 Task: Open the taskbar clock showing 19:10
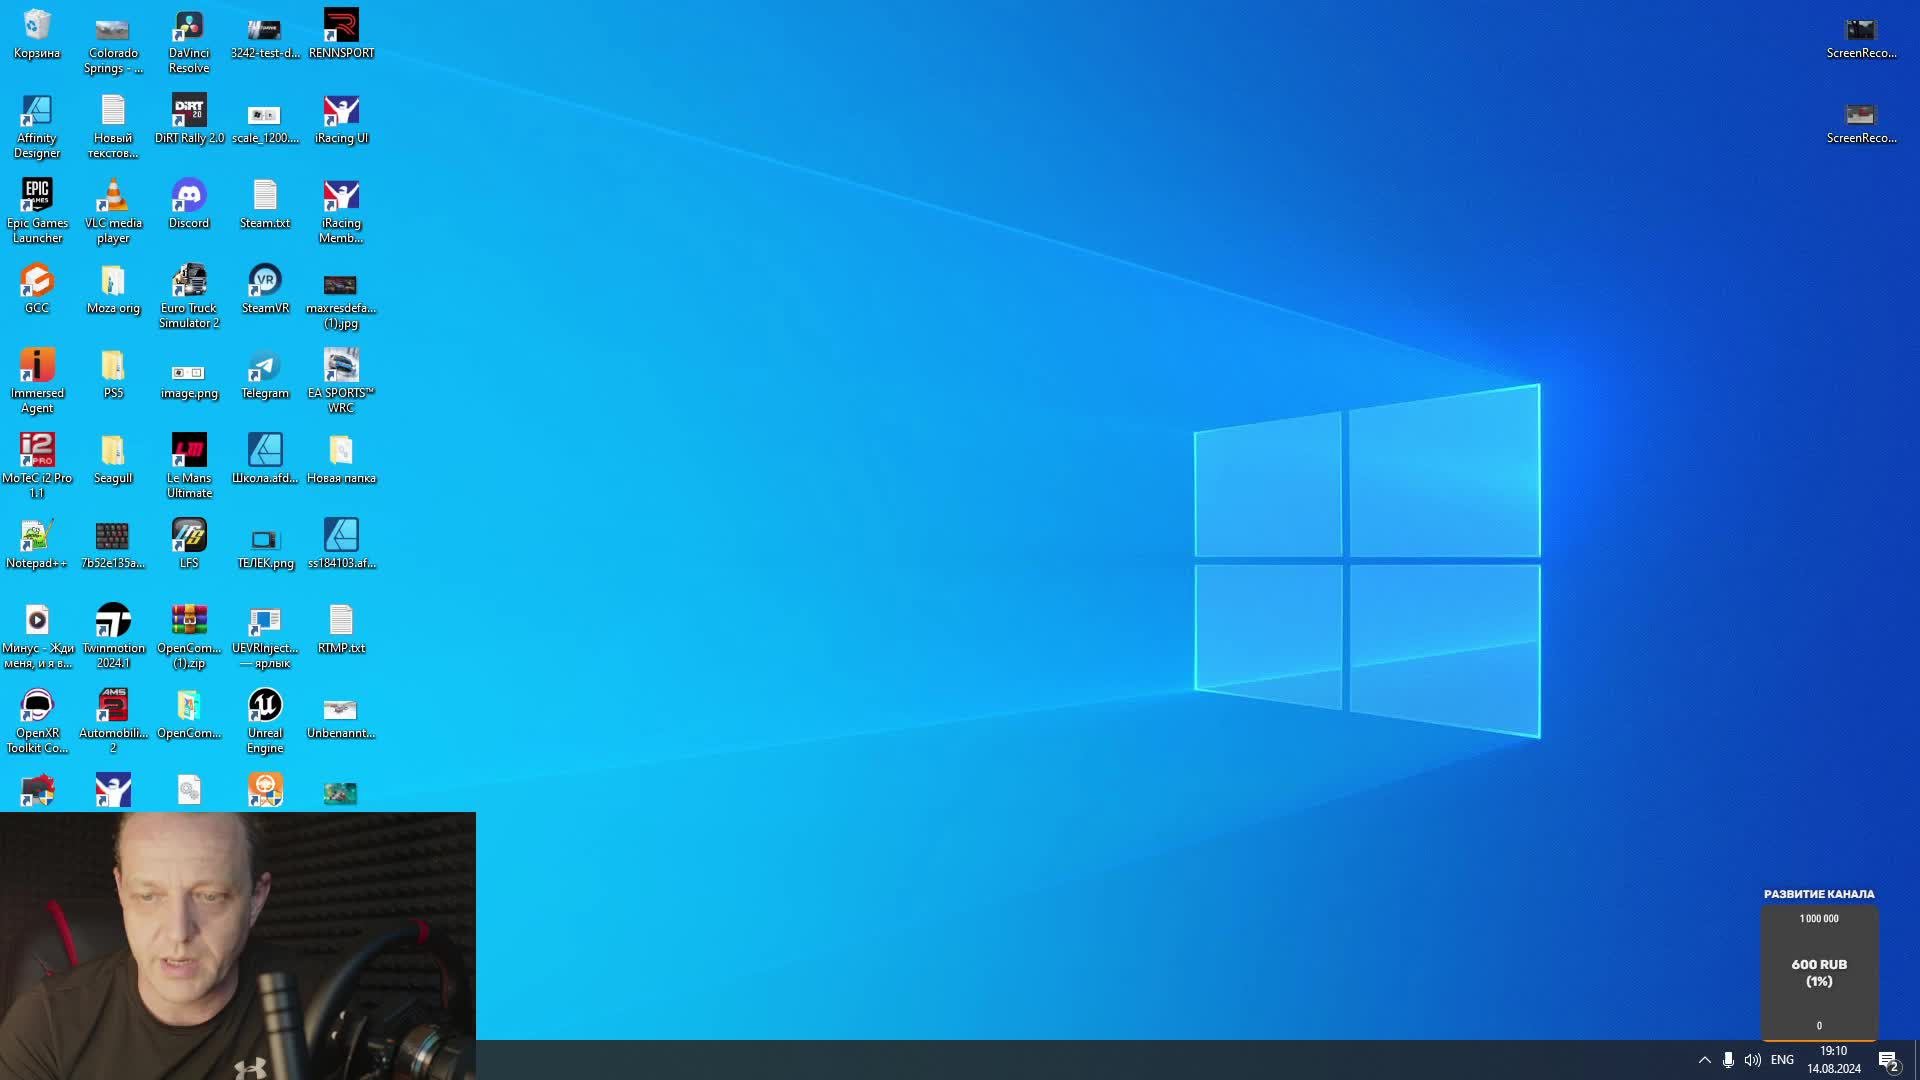click(x=1833, y=1060)
